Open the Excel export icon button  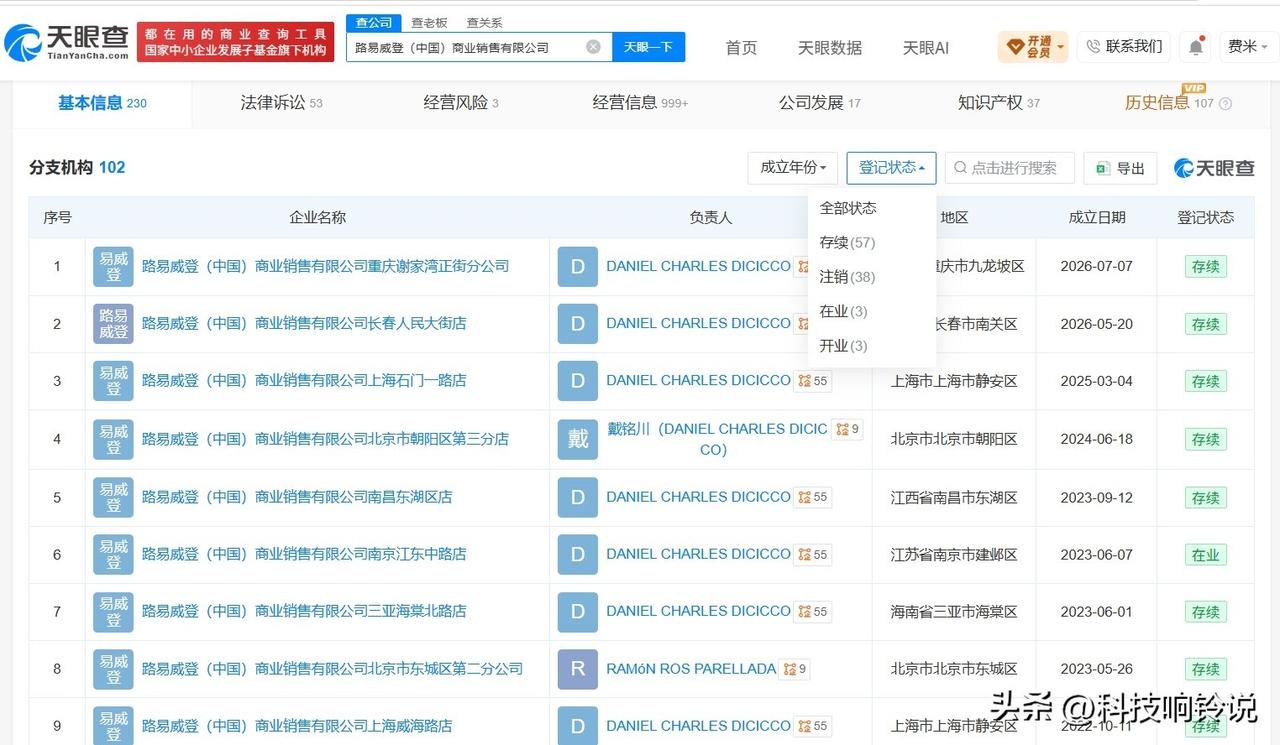pyautogui.click(x=1120, y=168)
